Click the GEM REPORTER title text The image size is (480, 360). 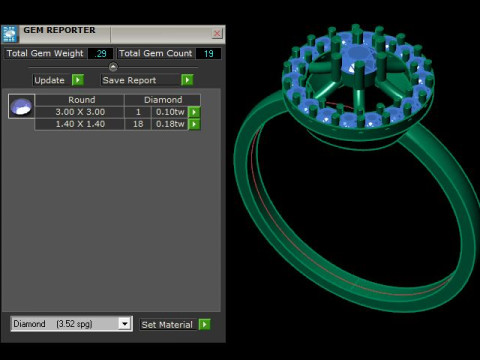59,30
